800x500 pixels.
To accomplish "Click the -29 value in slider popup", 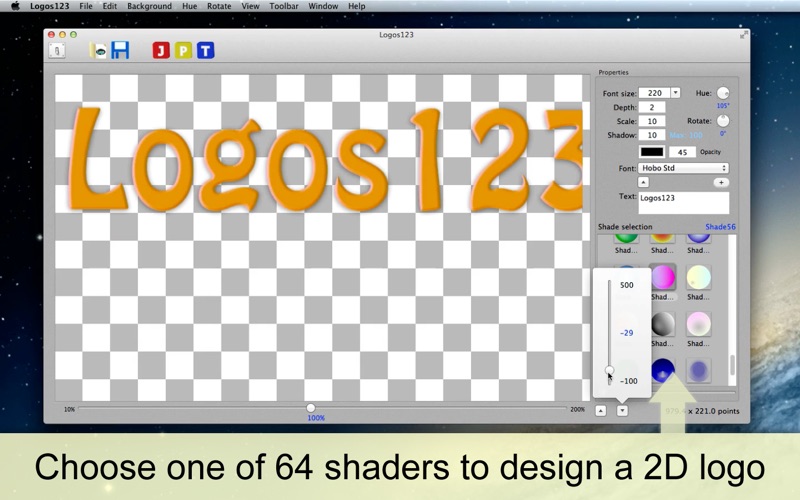I will click(627, 333).
